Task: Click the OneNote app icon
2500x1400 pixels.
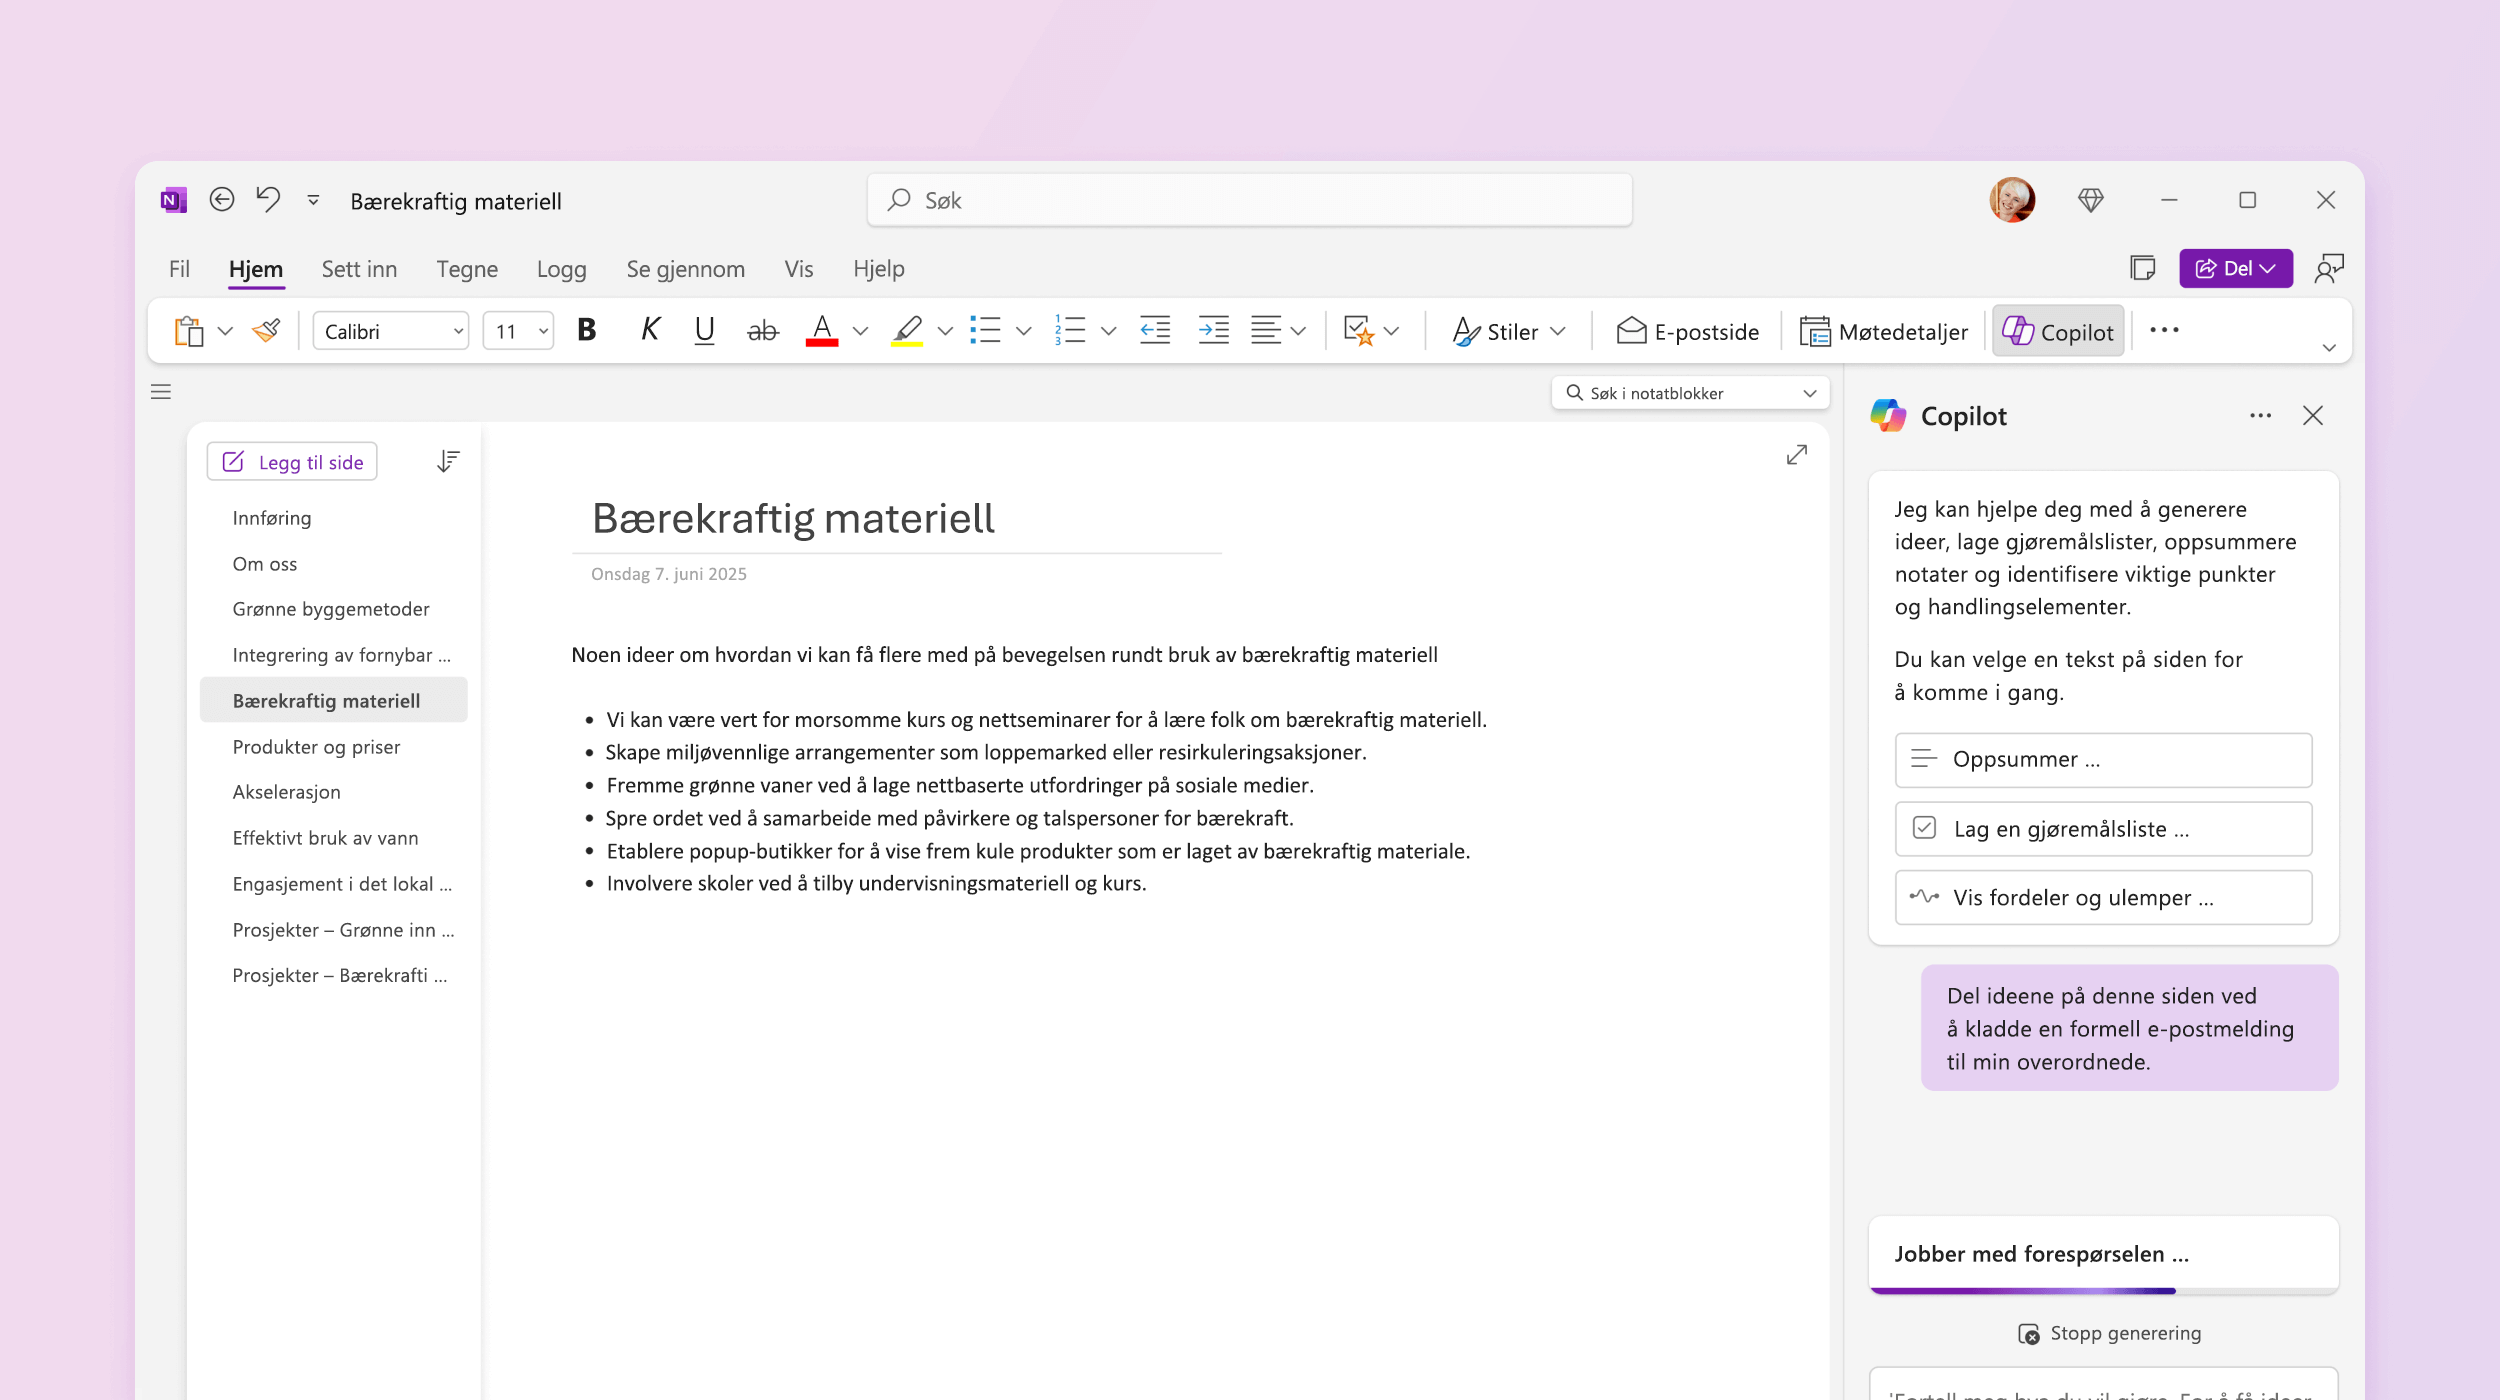Action: click(x=174, y=200)
